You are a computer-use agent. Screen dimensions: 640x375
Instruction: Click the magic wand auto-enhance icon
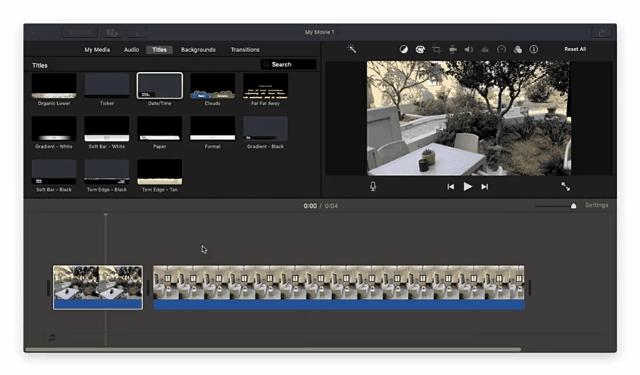352,49
